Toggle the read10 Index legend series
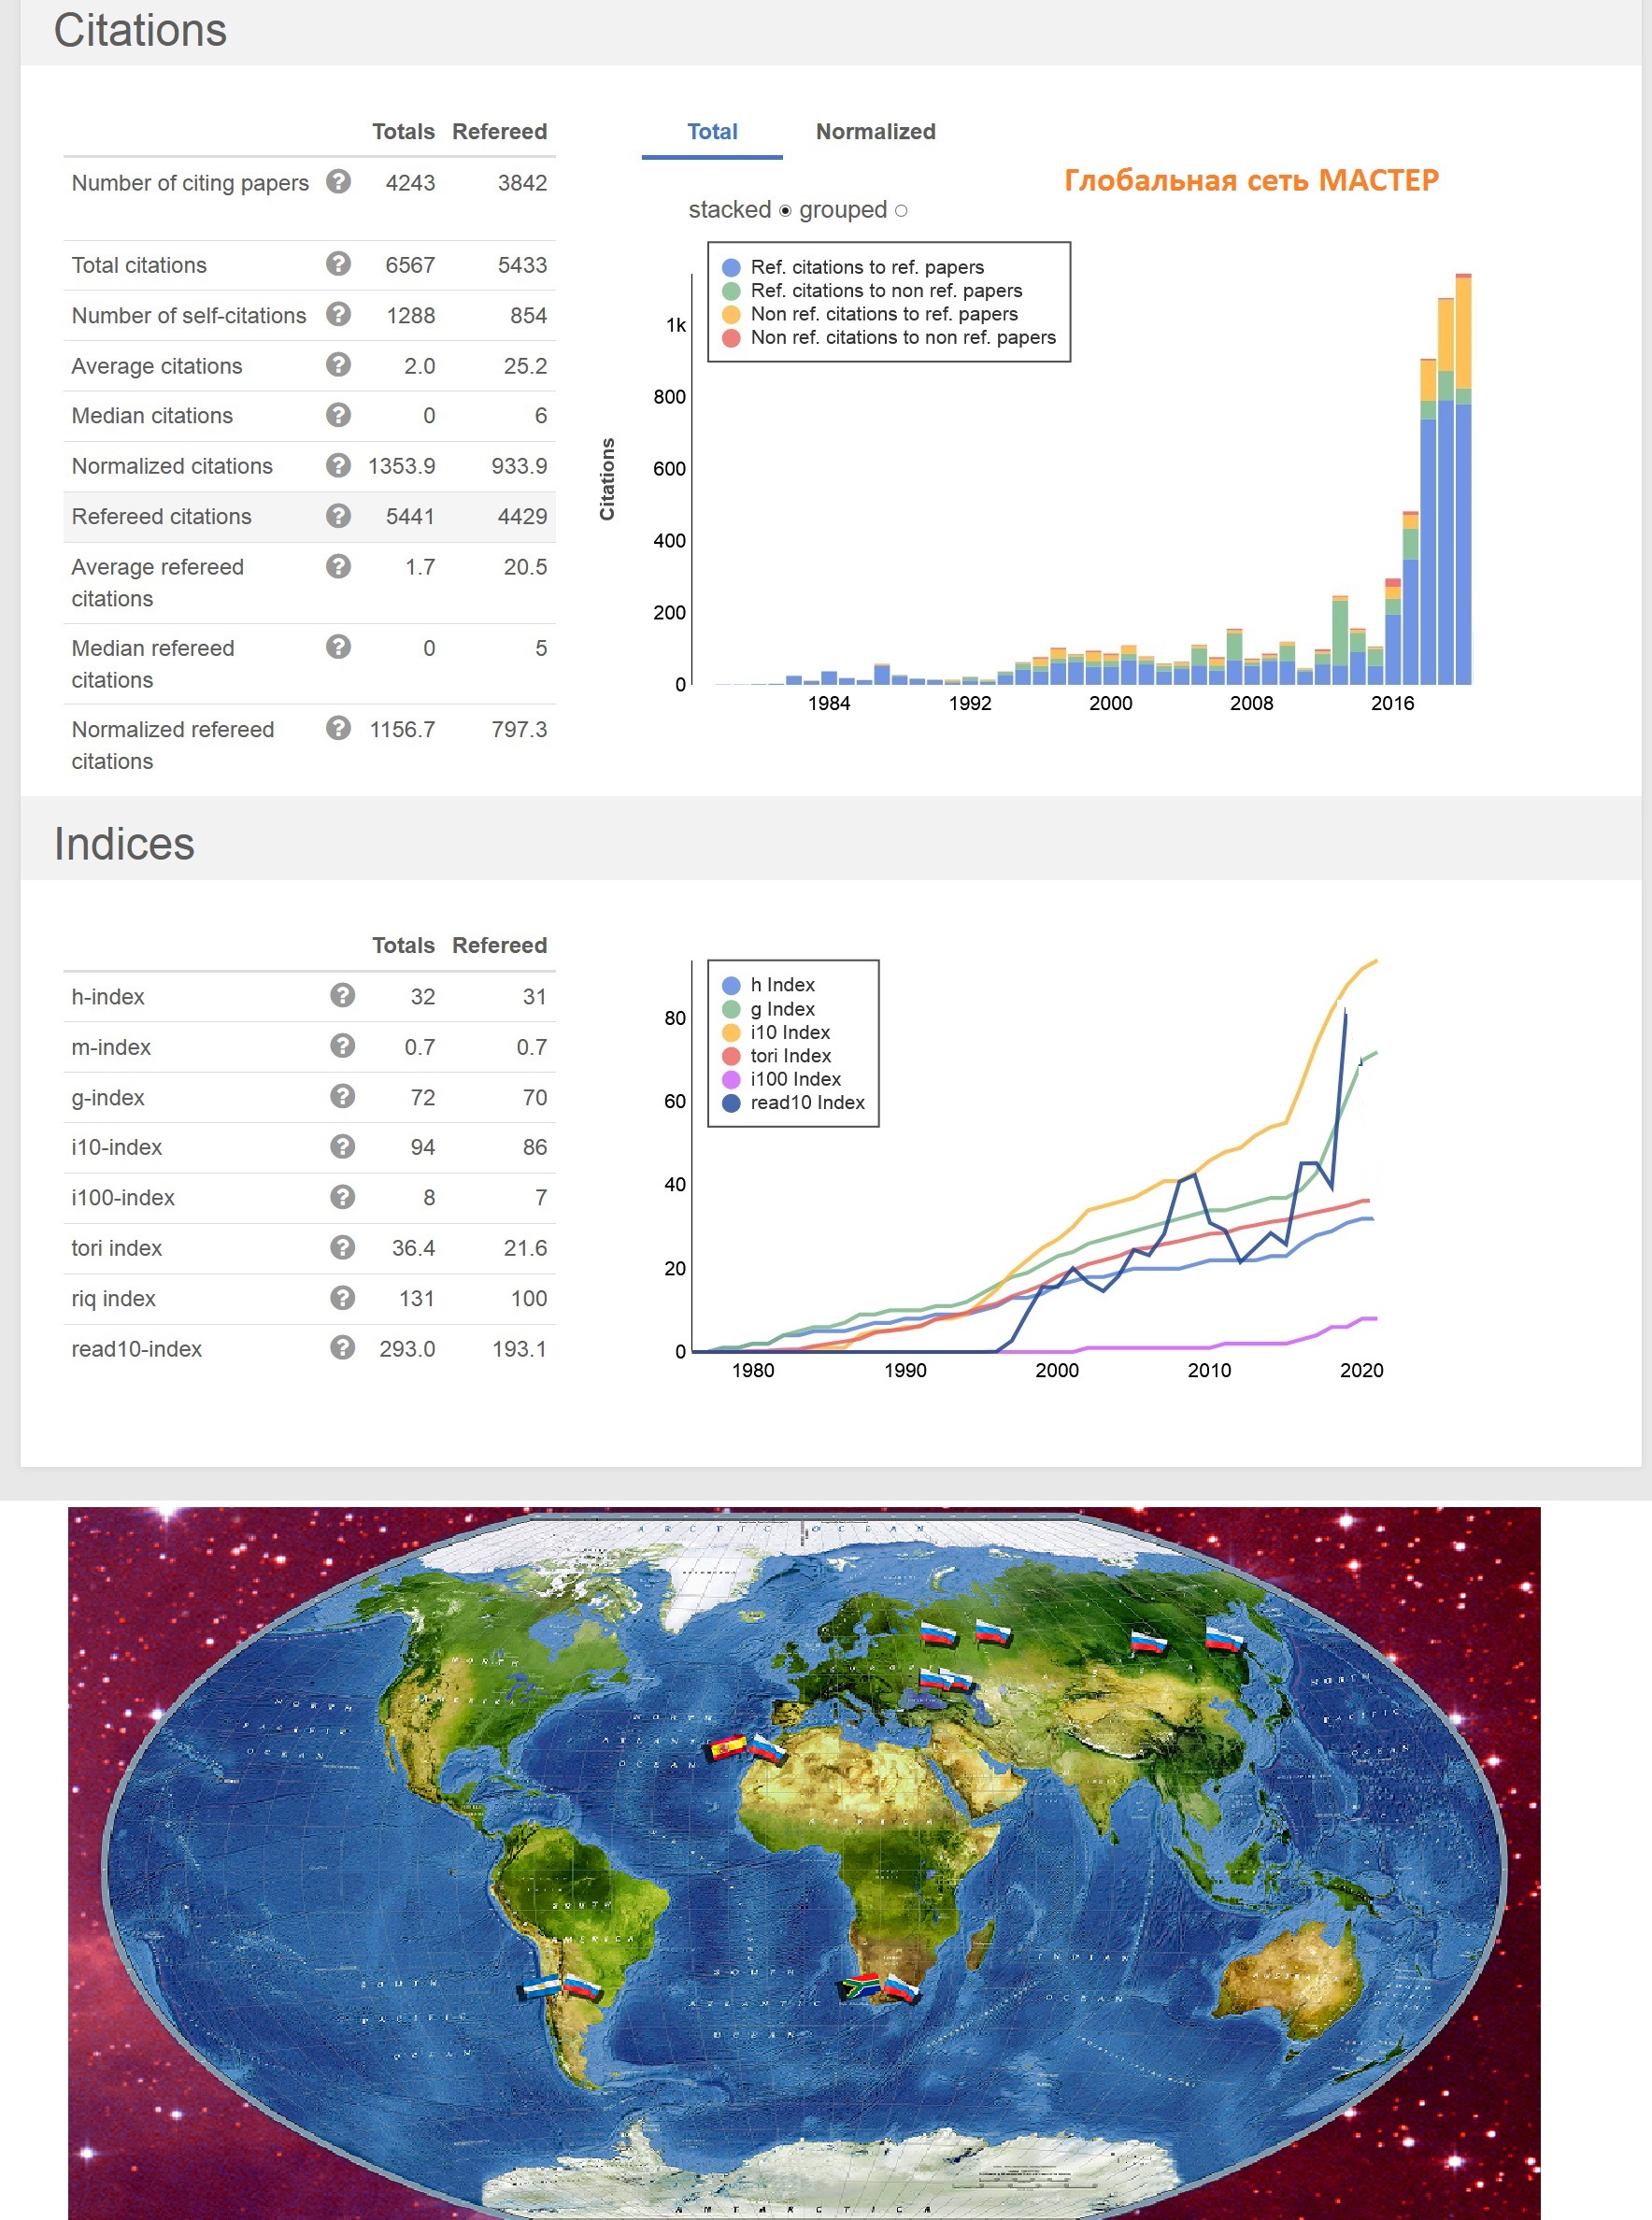 coord(806,1103)
